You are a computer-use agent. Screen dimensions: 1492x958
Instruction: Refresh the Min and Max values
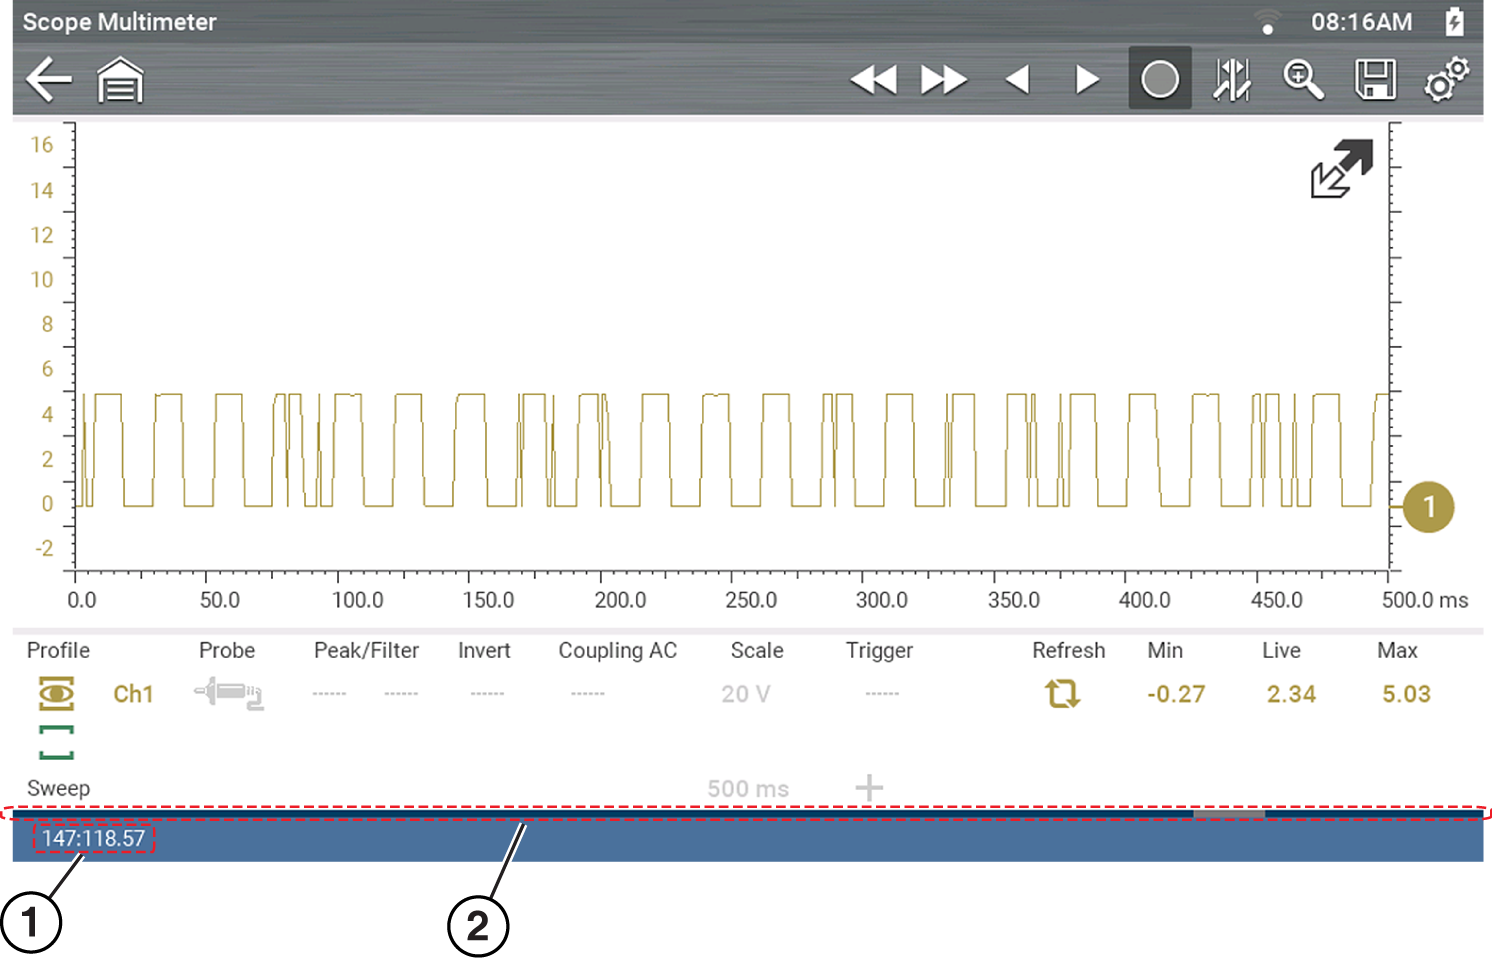(1062, 693)
